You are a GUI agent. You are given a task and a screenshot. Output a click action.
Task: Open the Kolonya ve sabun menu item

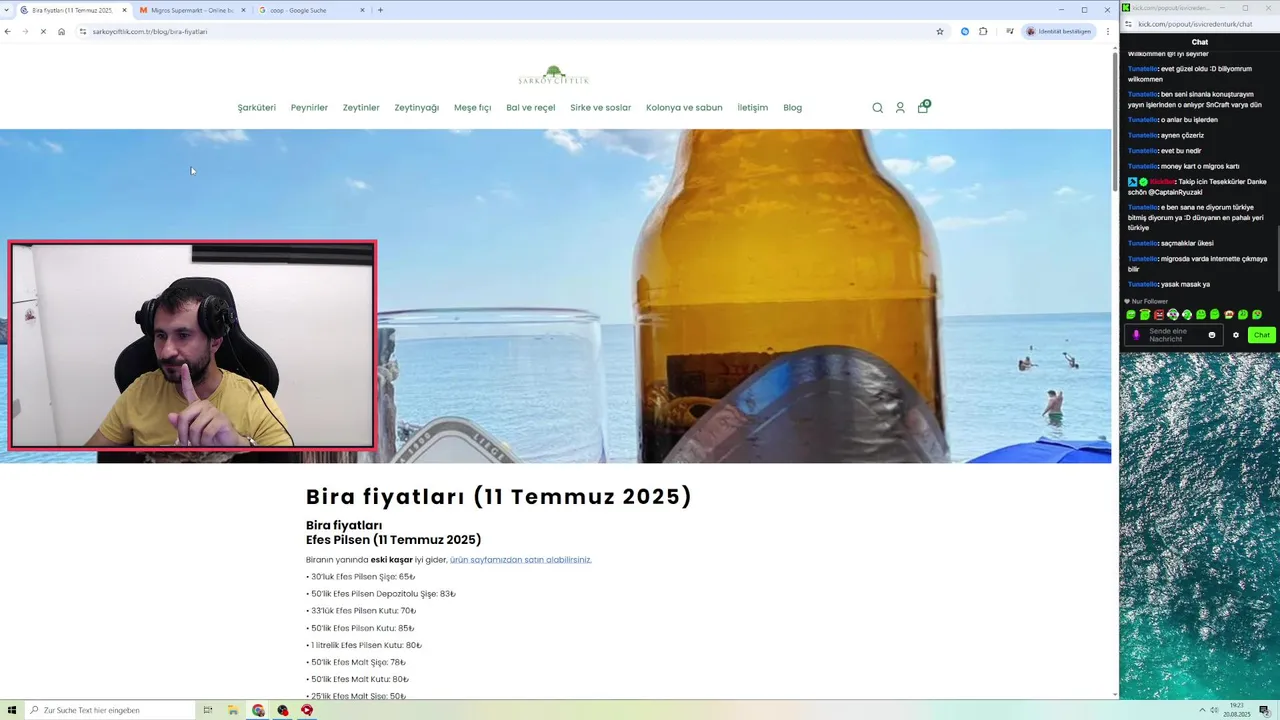pos(684,108)
